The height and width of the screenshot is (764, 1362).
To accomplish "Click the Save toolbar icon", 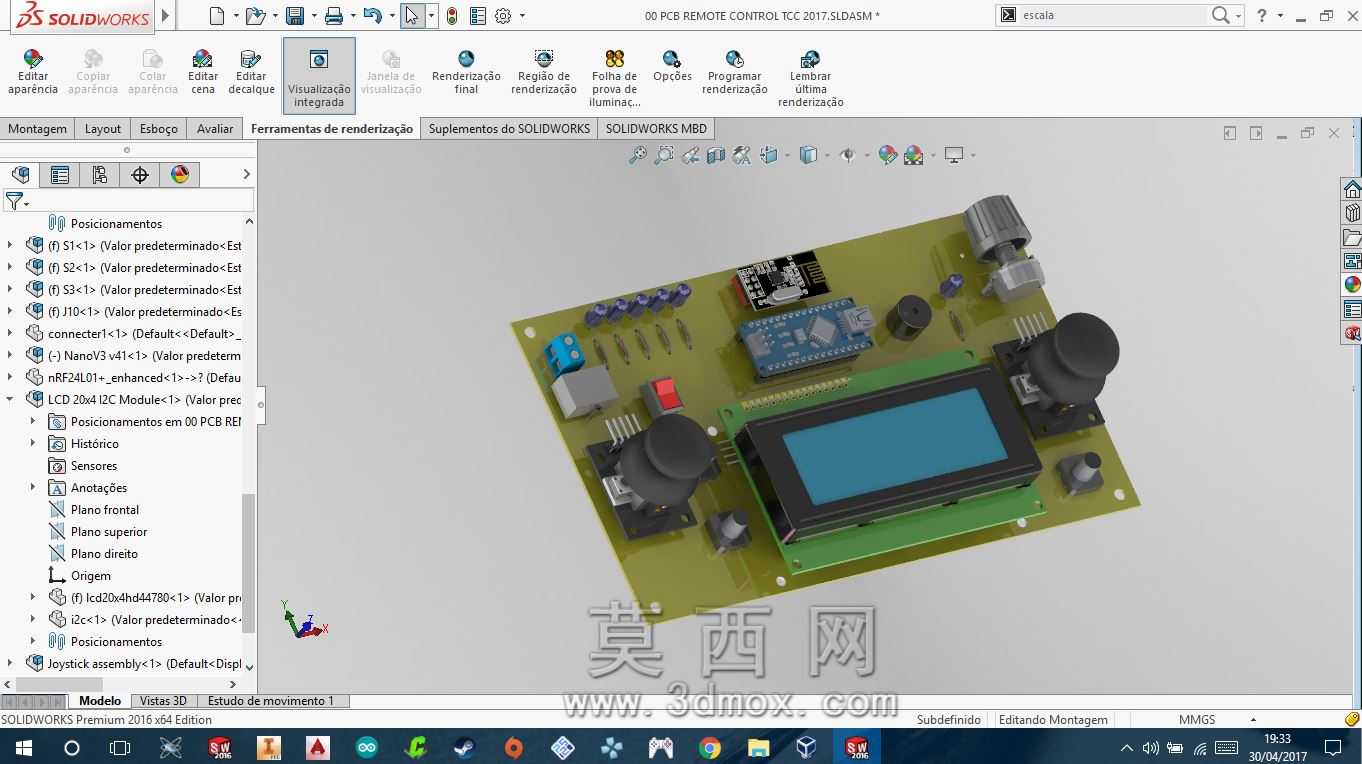I will pos(294,15).
